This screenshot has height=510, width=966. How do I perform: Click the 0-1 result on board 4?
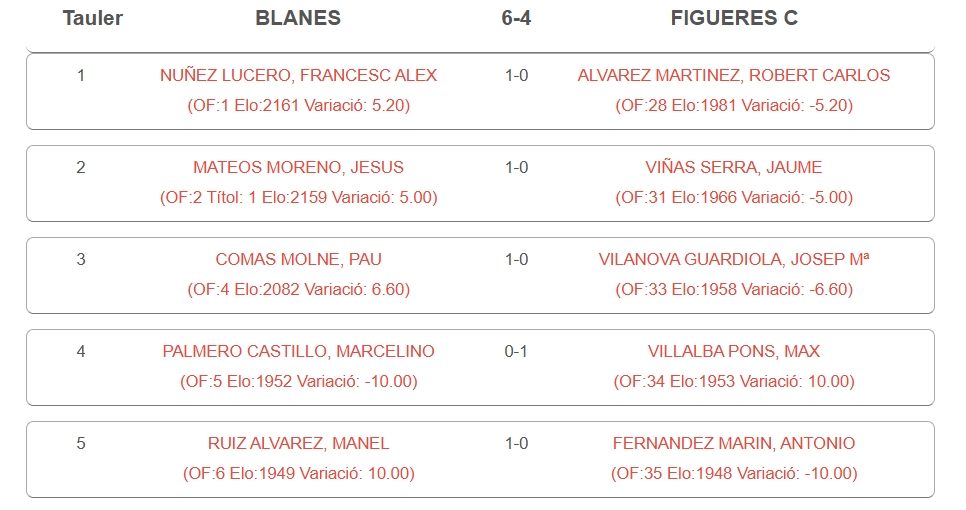(516, 351)
